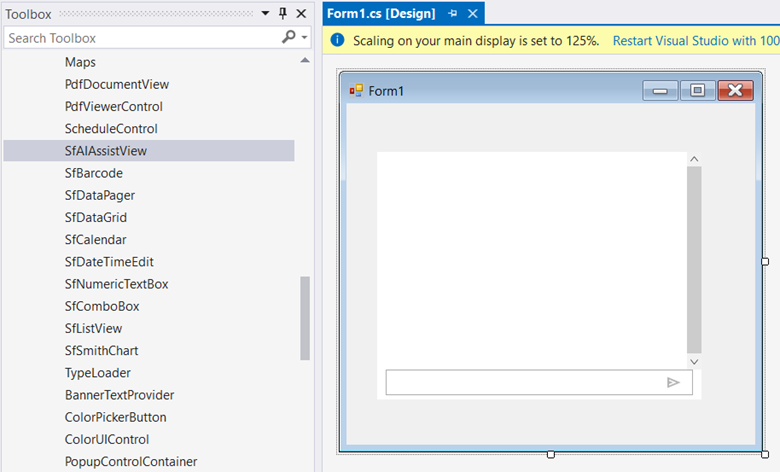
Task: Select the SfSmithChart toolbox item
Action: coord(101,351)
